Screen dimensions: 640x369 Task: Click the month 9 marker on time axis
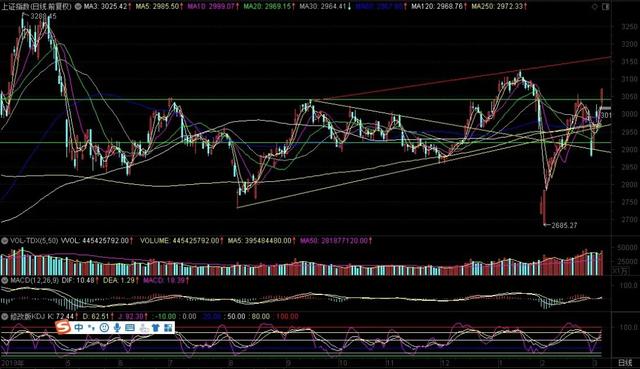(288, 362)
